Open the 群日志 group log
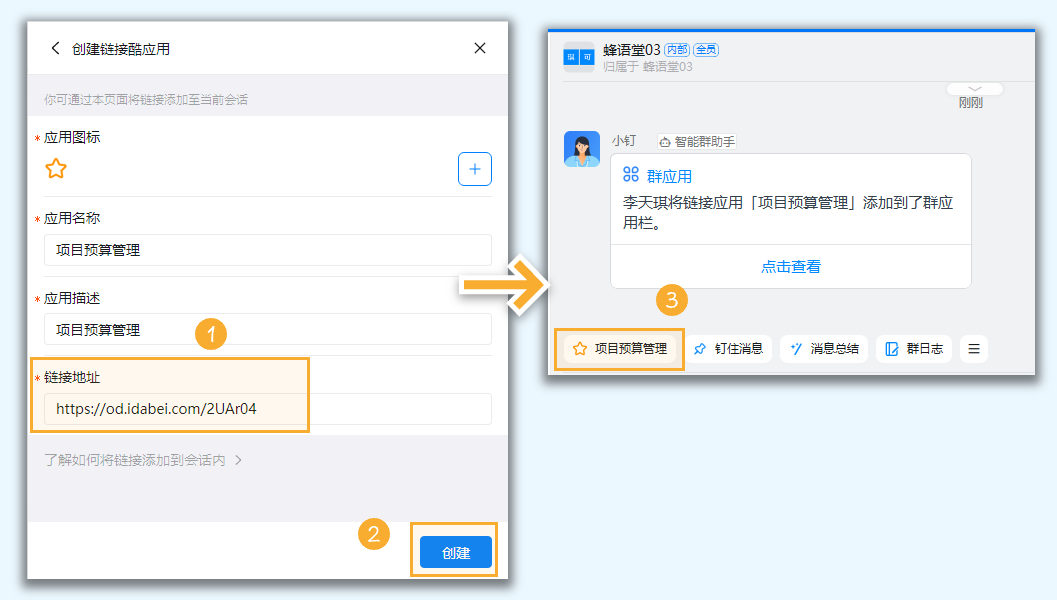 [x=913, y=349]
